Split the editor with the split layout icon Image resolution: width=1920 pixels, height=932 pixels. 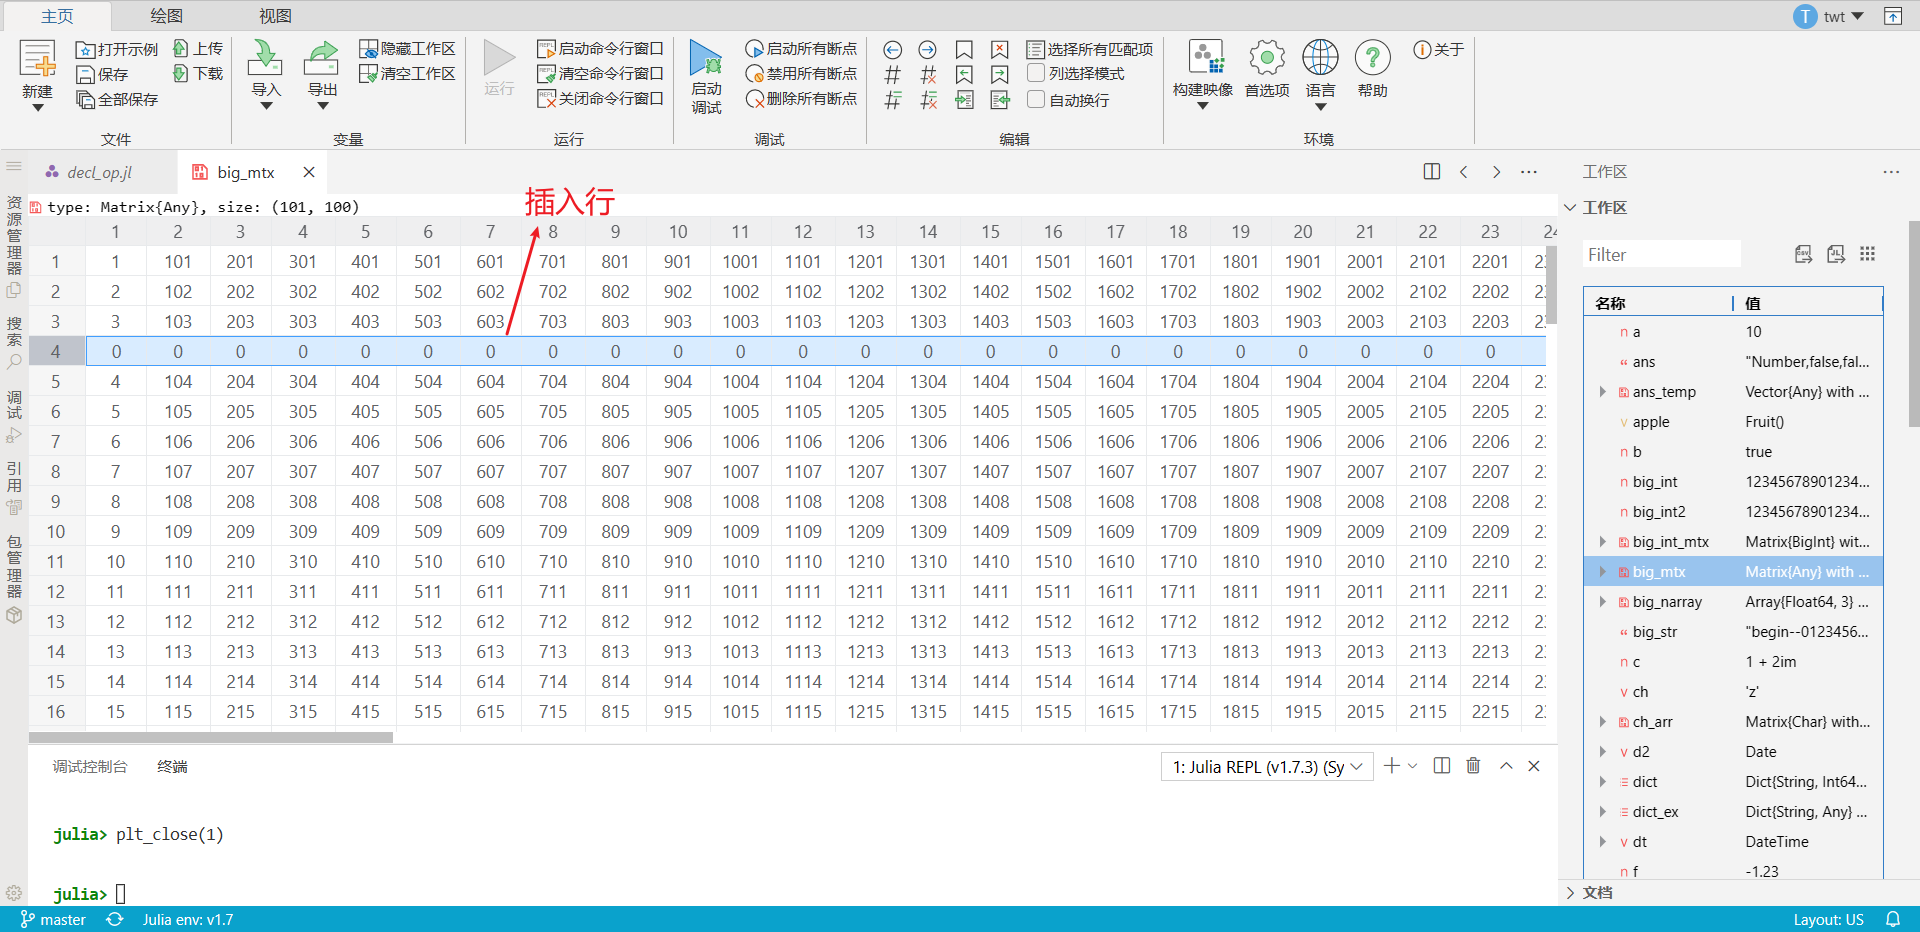tap(1432, 172)
